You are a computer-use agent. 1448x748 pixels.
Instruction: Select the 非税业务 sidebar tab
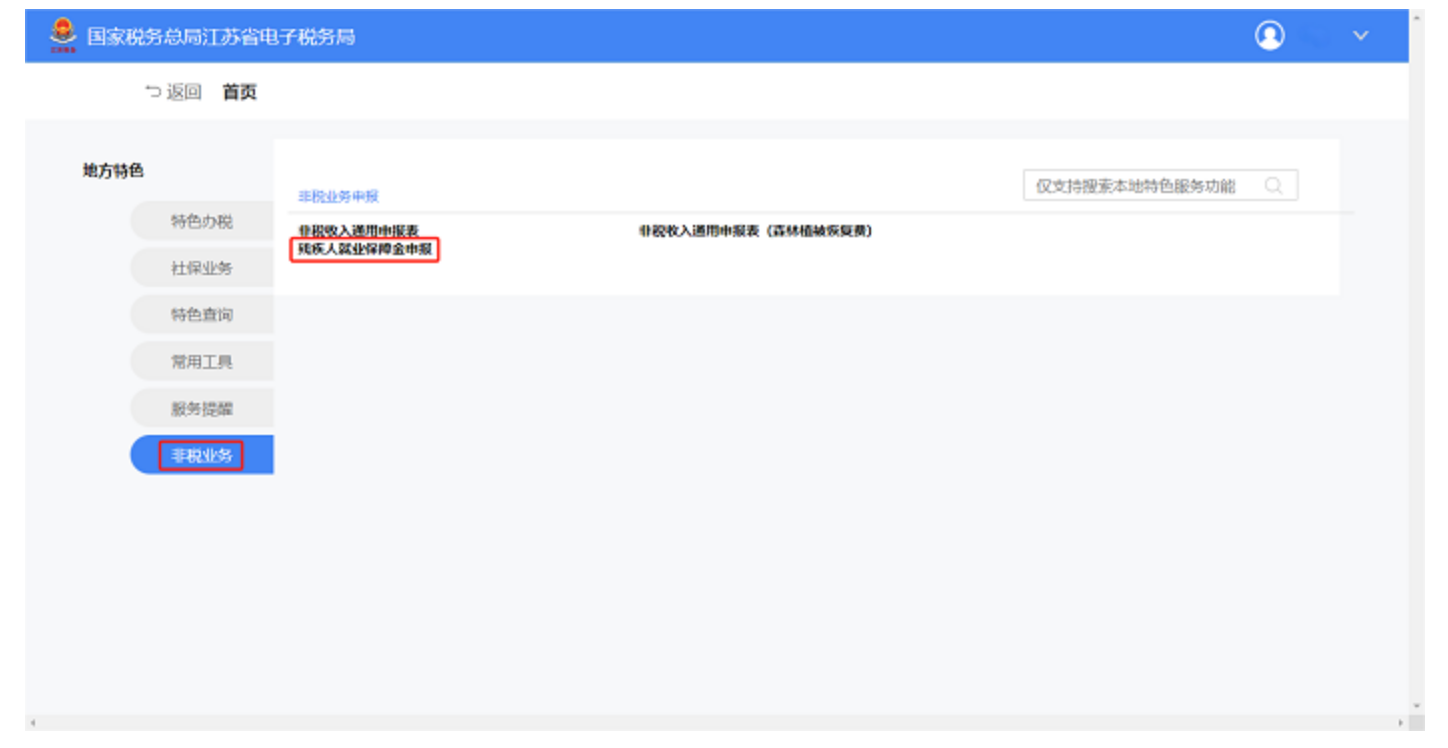coord(202,456)
